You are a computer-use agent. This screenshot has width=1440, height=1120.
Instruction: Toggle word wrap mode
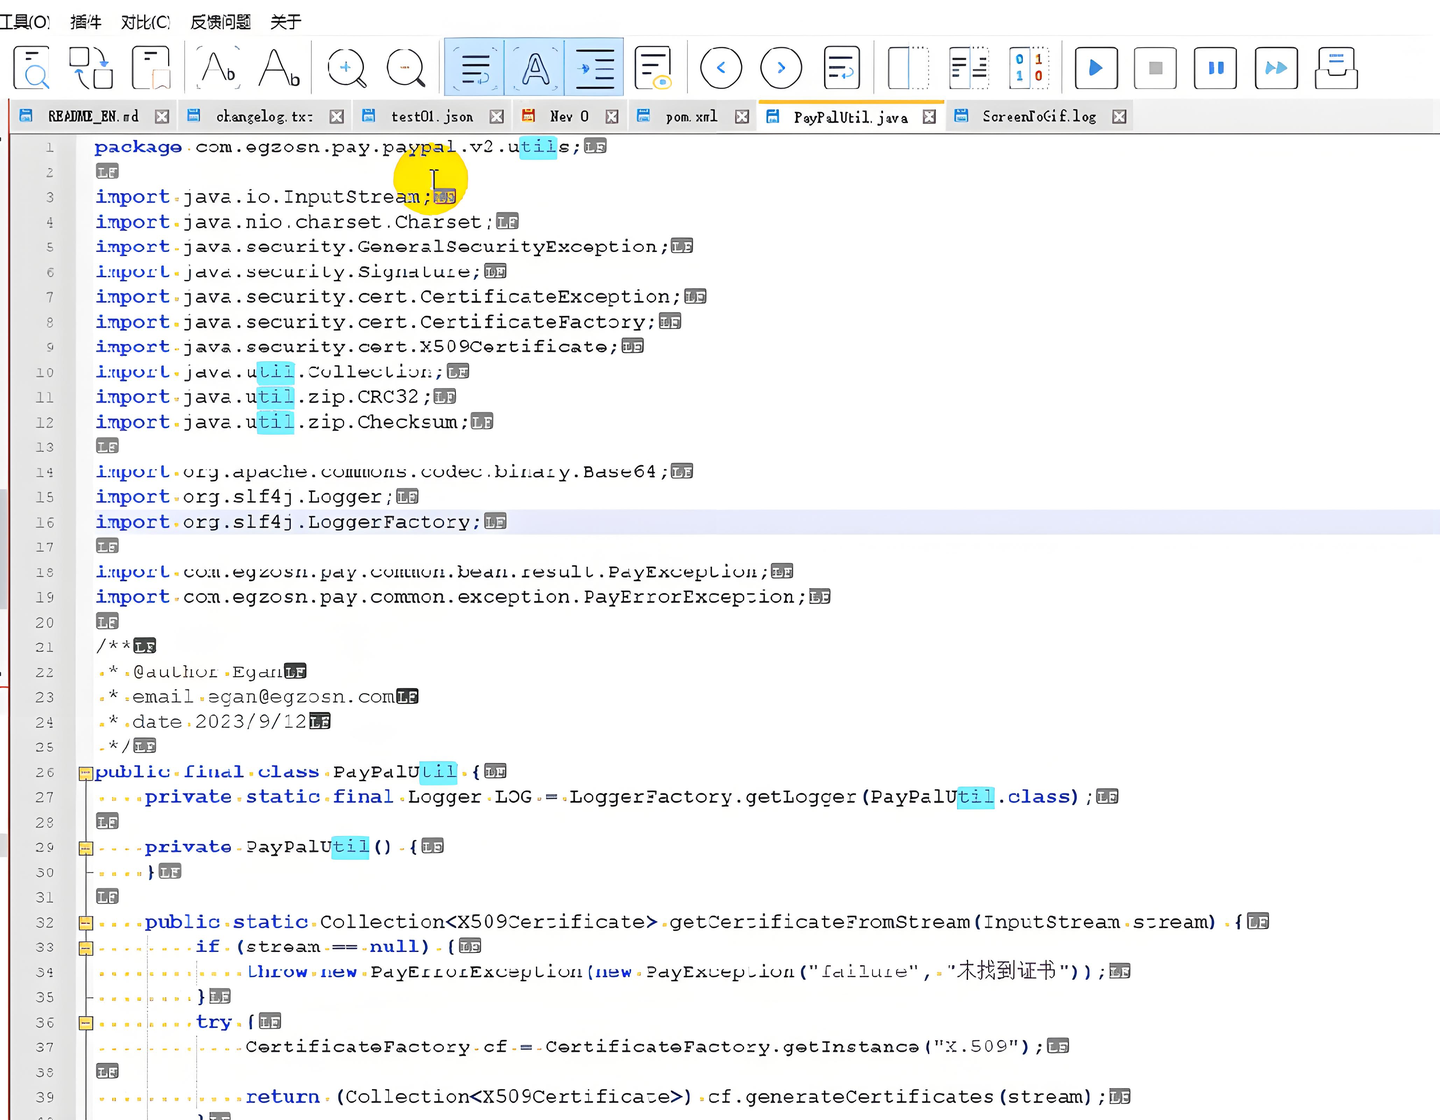475,68
